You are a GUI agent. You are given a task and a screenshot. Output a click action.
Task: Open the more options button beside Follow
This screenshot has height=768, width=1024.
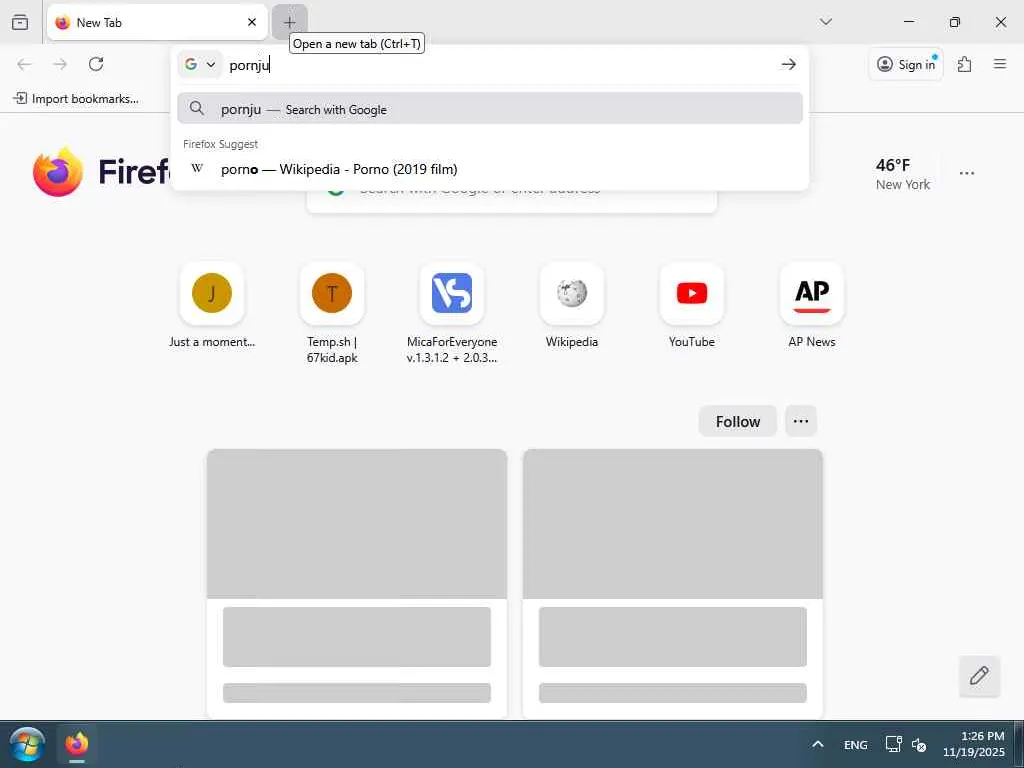[801, 421]
